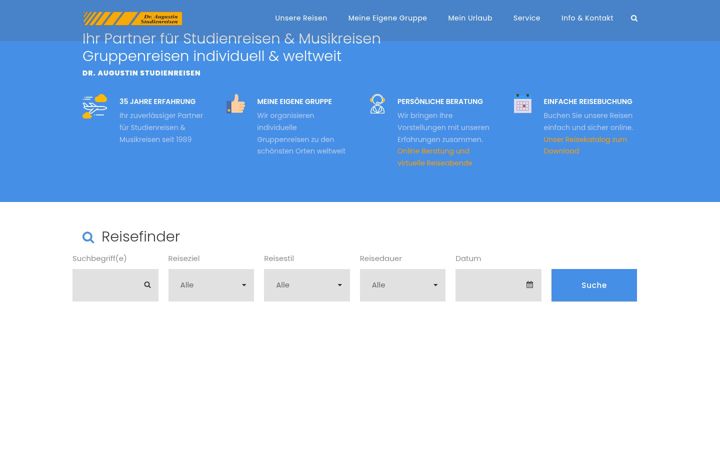
Task: Open the Service menu
Action: pyautogui.click(x=527, y=18)
